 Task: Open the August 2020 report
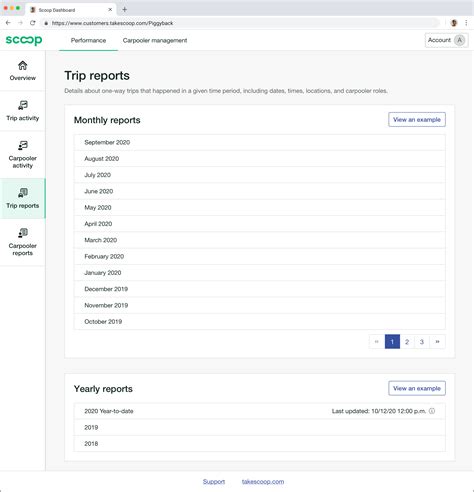pyautogui.click(x=260, y=159)
